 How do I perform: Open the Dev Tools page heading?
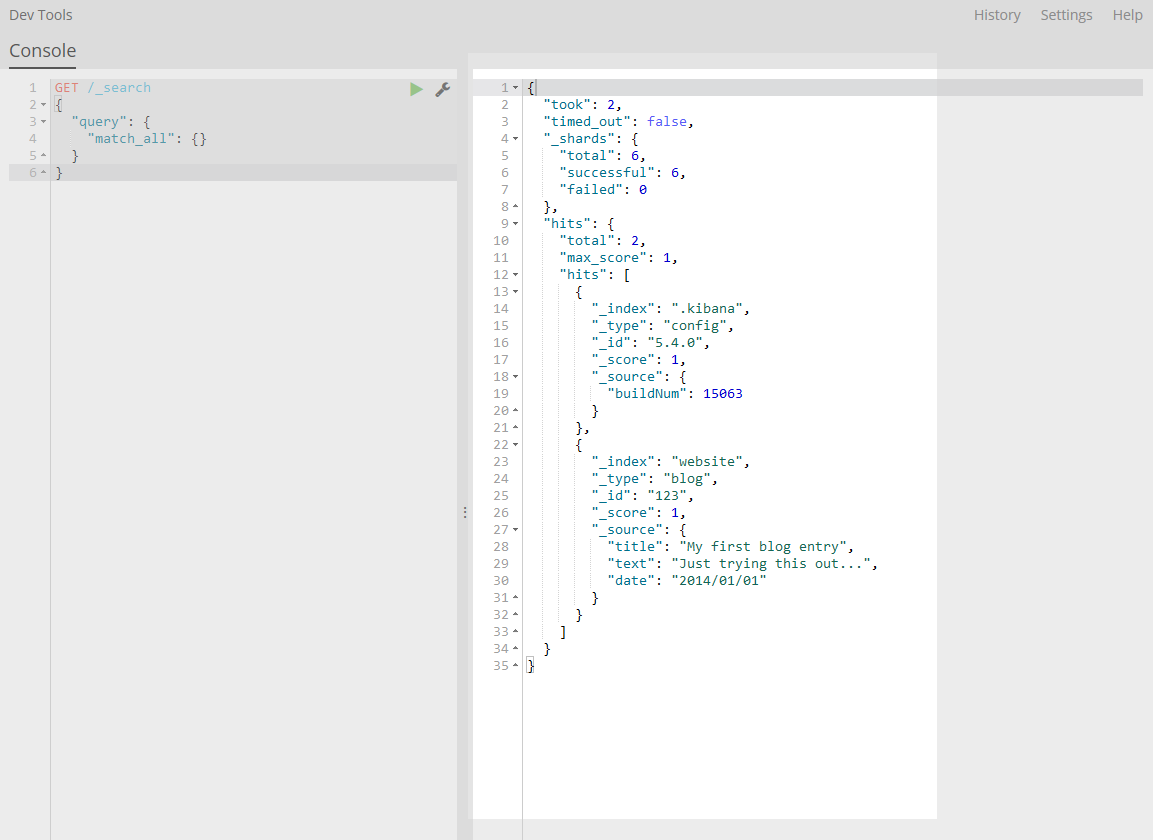pos(40,14)
